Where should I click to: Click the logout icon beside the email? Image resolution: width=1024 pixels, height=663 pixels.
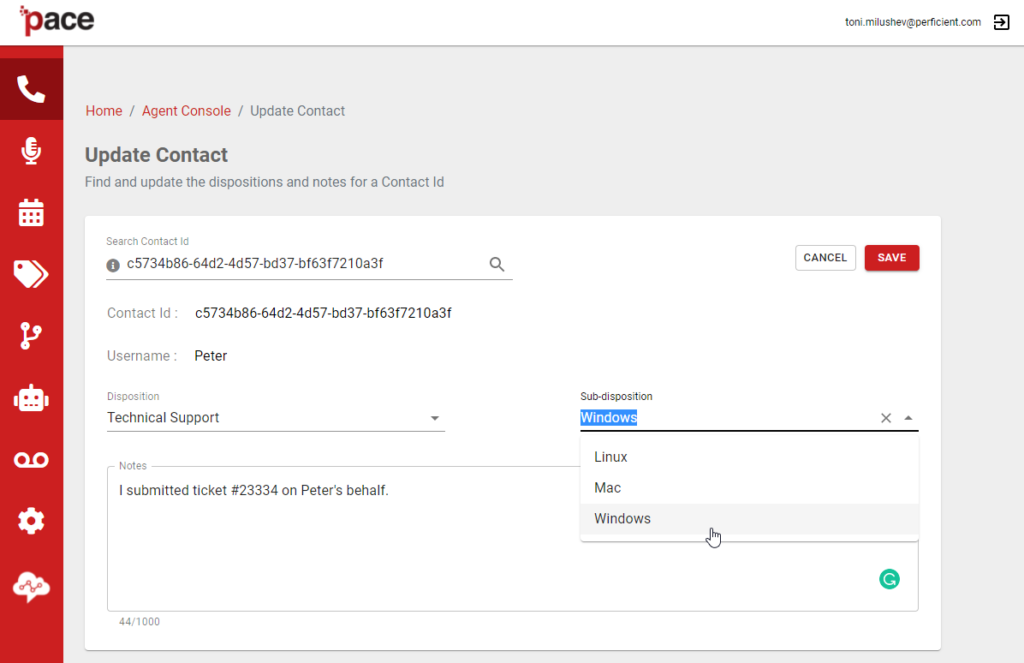coord(1001,22)
